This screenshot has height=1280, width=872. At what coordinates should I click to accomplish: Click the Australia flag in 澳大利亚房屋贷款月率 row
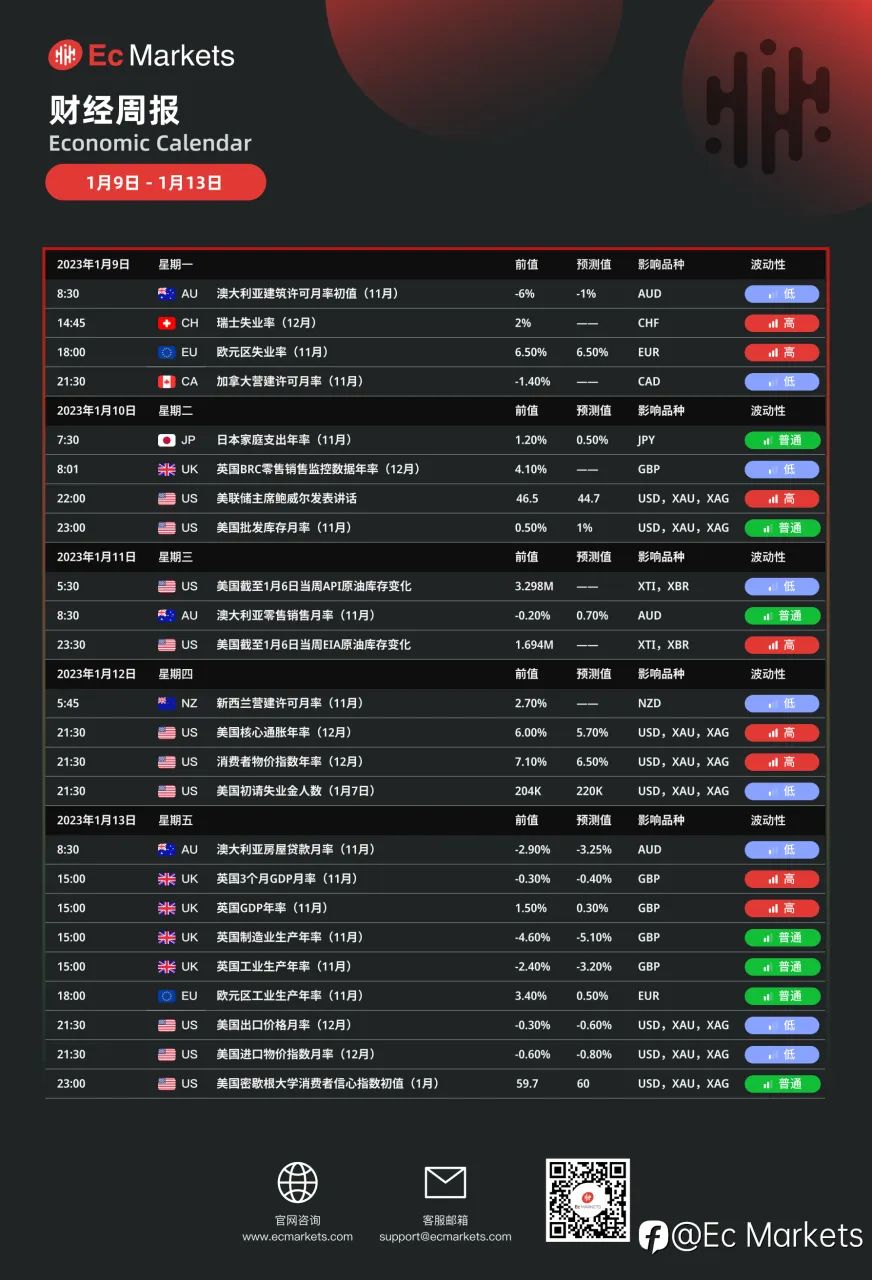(166, 849)
